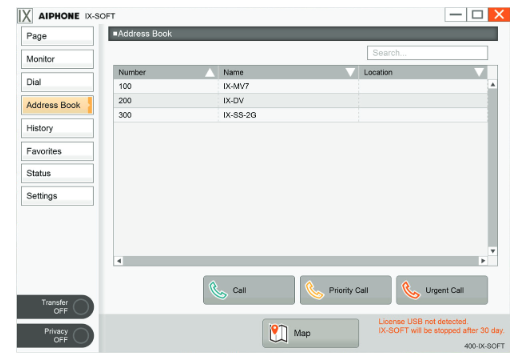The width and height of the screenshot is (522, 362).
Task: Click in the Search field
Action: coord(427,53)
